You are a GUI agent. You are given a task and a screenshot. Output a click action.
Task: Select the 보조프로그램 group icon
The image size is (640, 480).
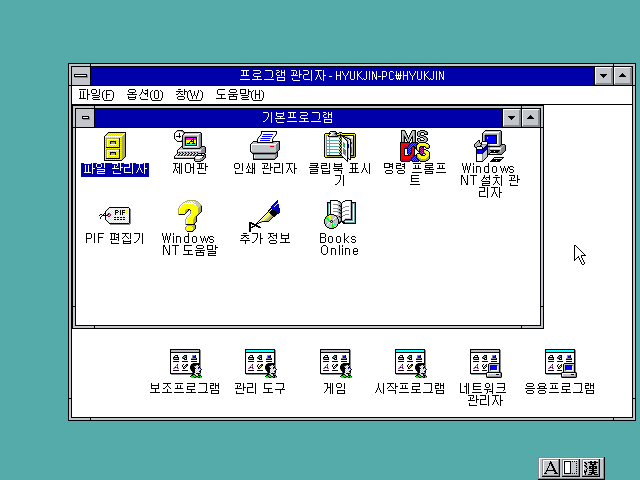[x=186, y=363]
